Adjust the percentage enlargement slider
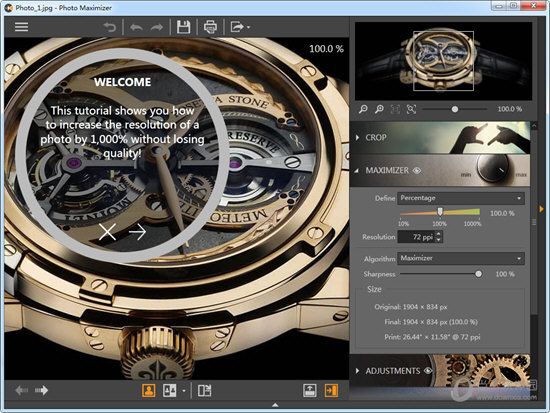Image resolution: width=550 pixels, height=413 pixels. pos(440,212)
